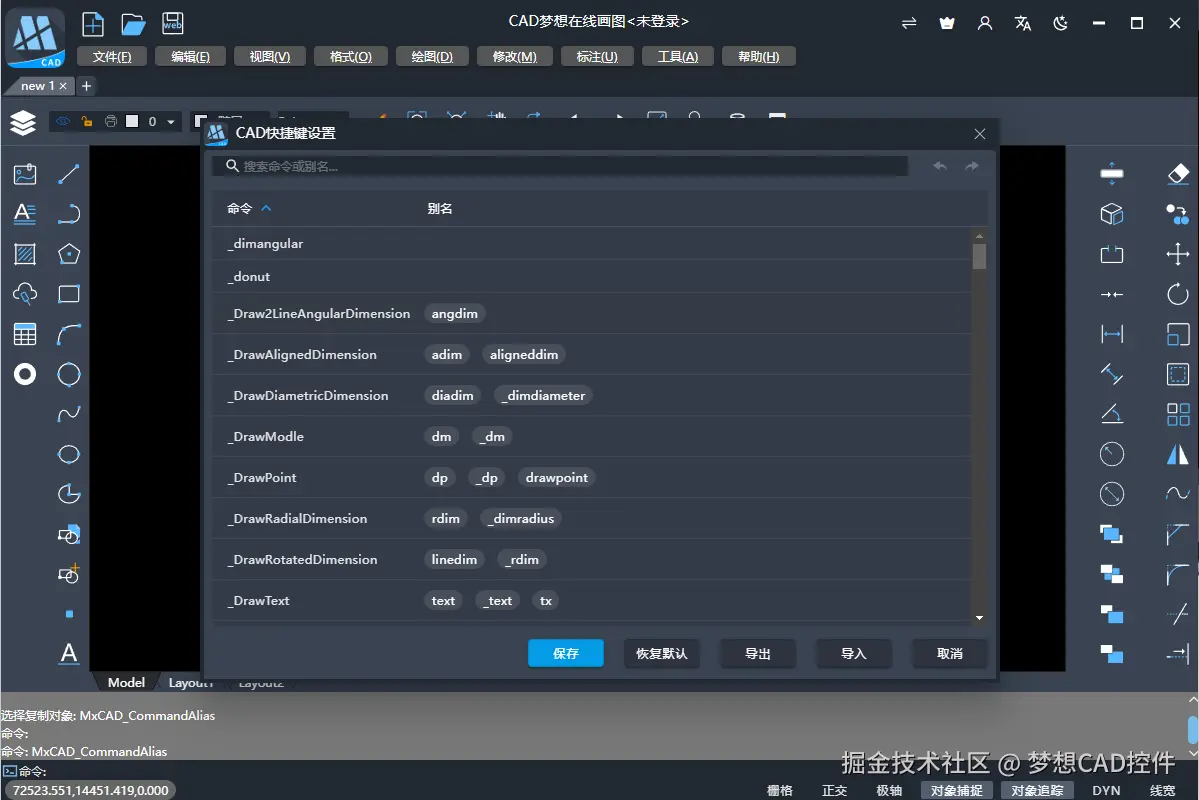Viewport: 1199px width, 800px height.
Task: Switch to the Model tab
Action: pyautogui.click(x=126, y=683)
